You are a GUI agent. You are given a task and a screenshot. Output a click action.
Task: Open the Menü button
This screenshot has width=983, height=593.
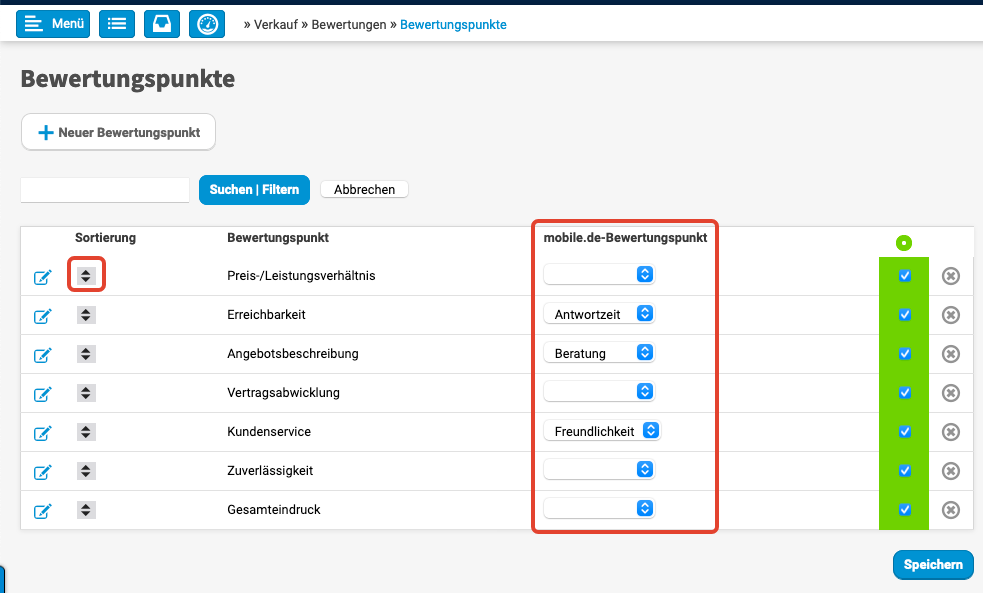(53, 24)
